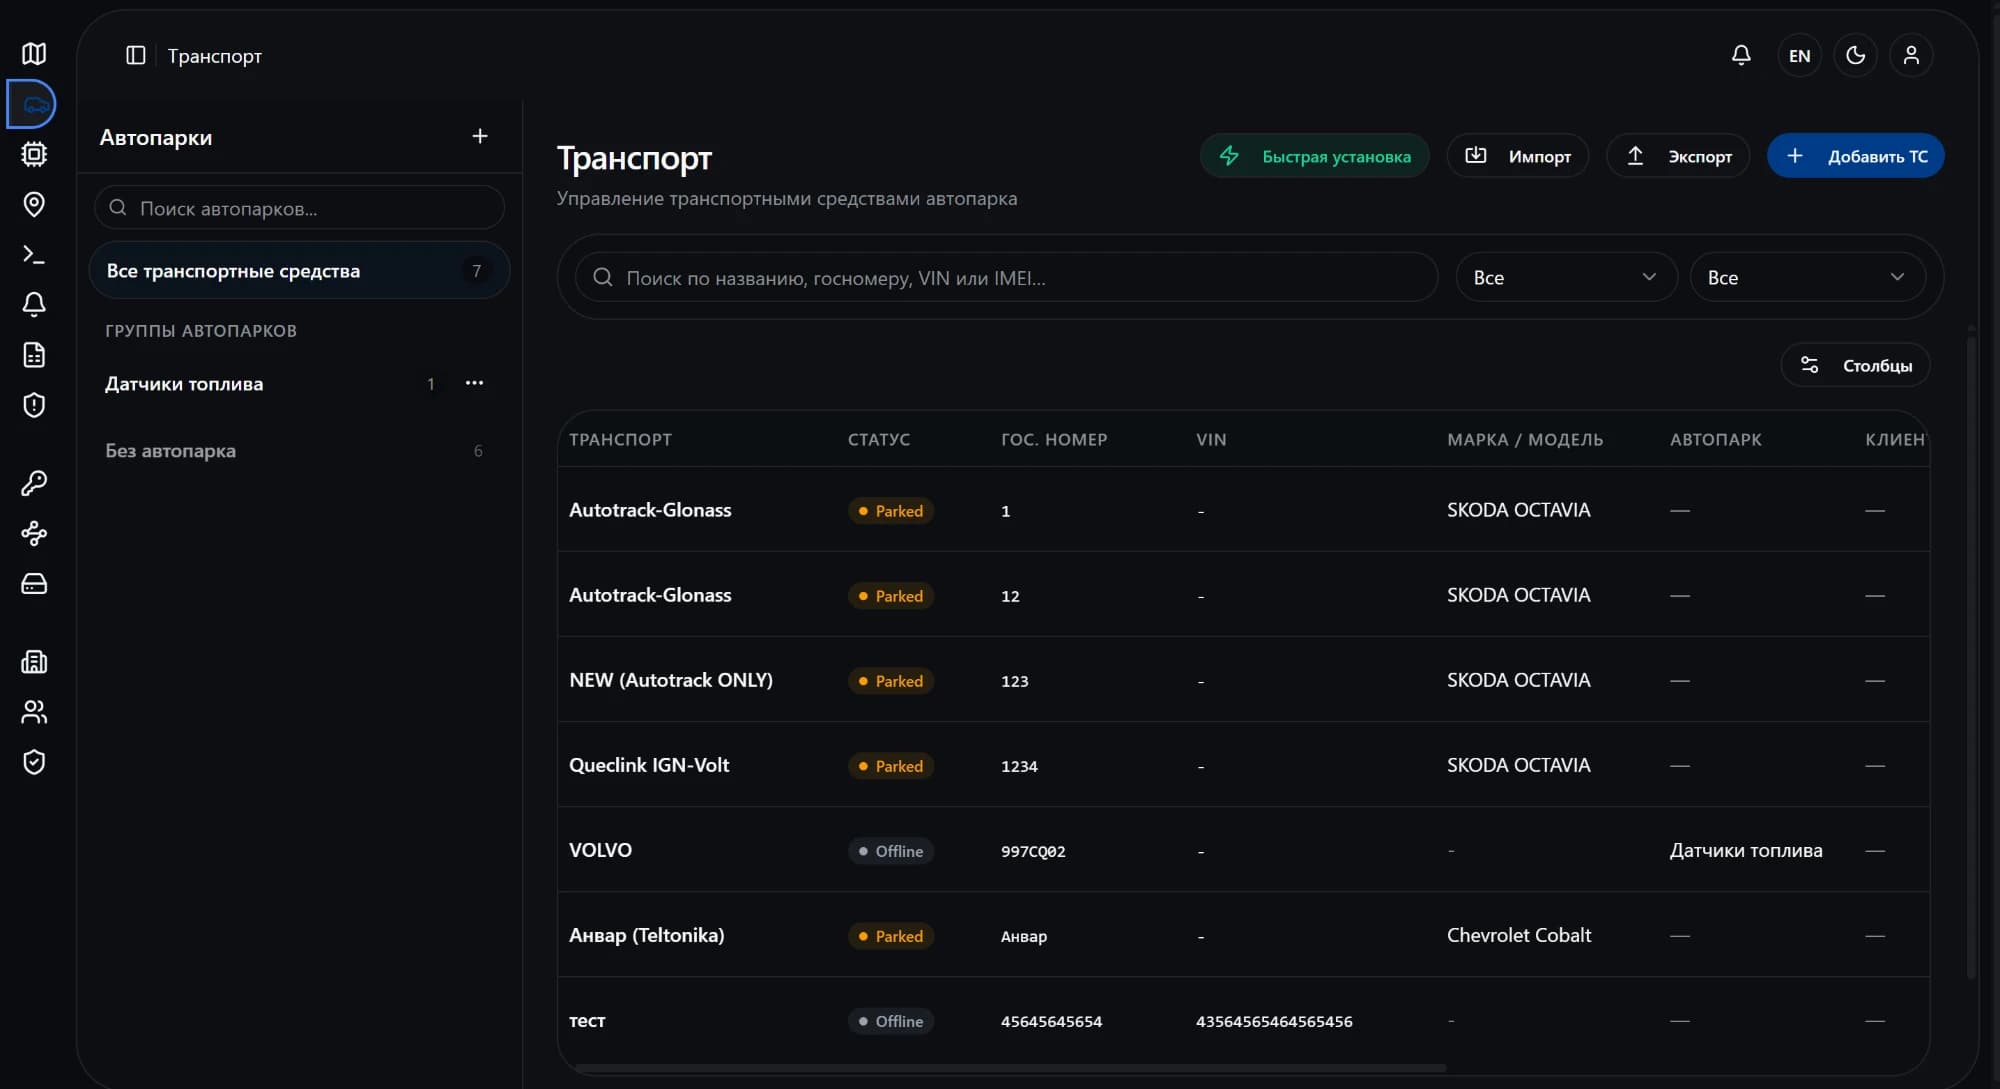Sort by АВТОПАРК column header
This screenshot has height=1089, width=2000.
1716,439
